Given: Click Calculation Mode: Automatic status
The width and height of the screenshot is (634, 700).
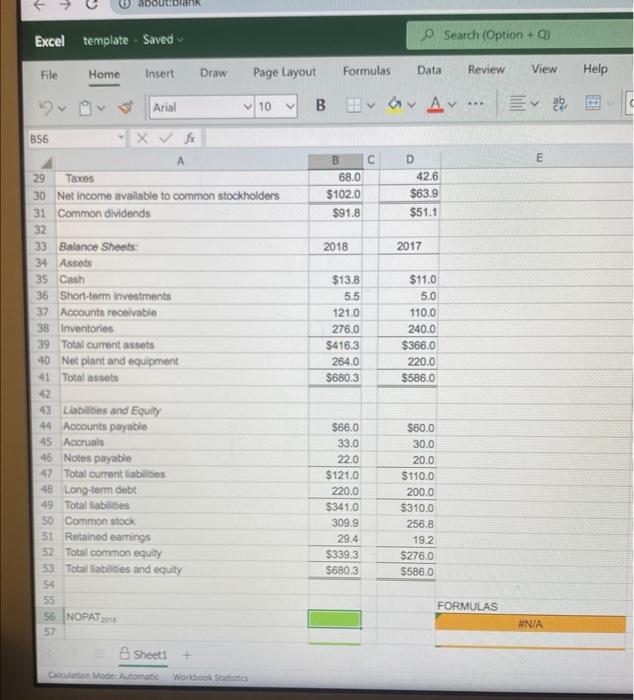Looking at the screenshot, I should point(104,676).
